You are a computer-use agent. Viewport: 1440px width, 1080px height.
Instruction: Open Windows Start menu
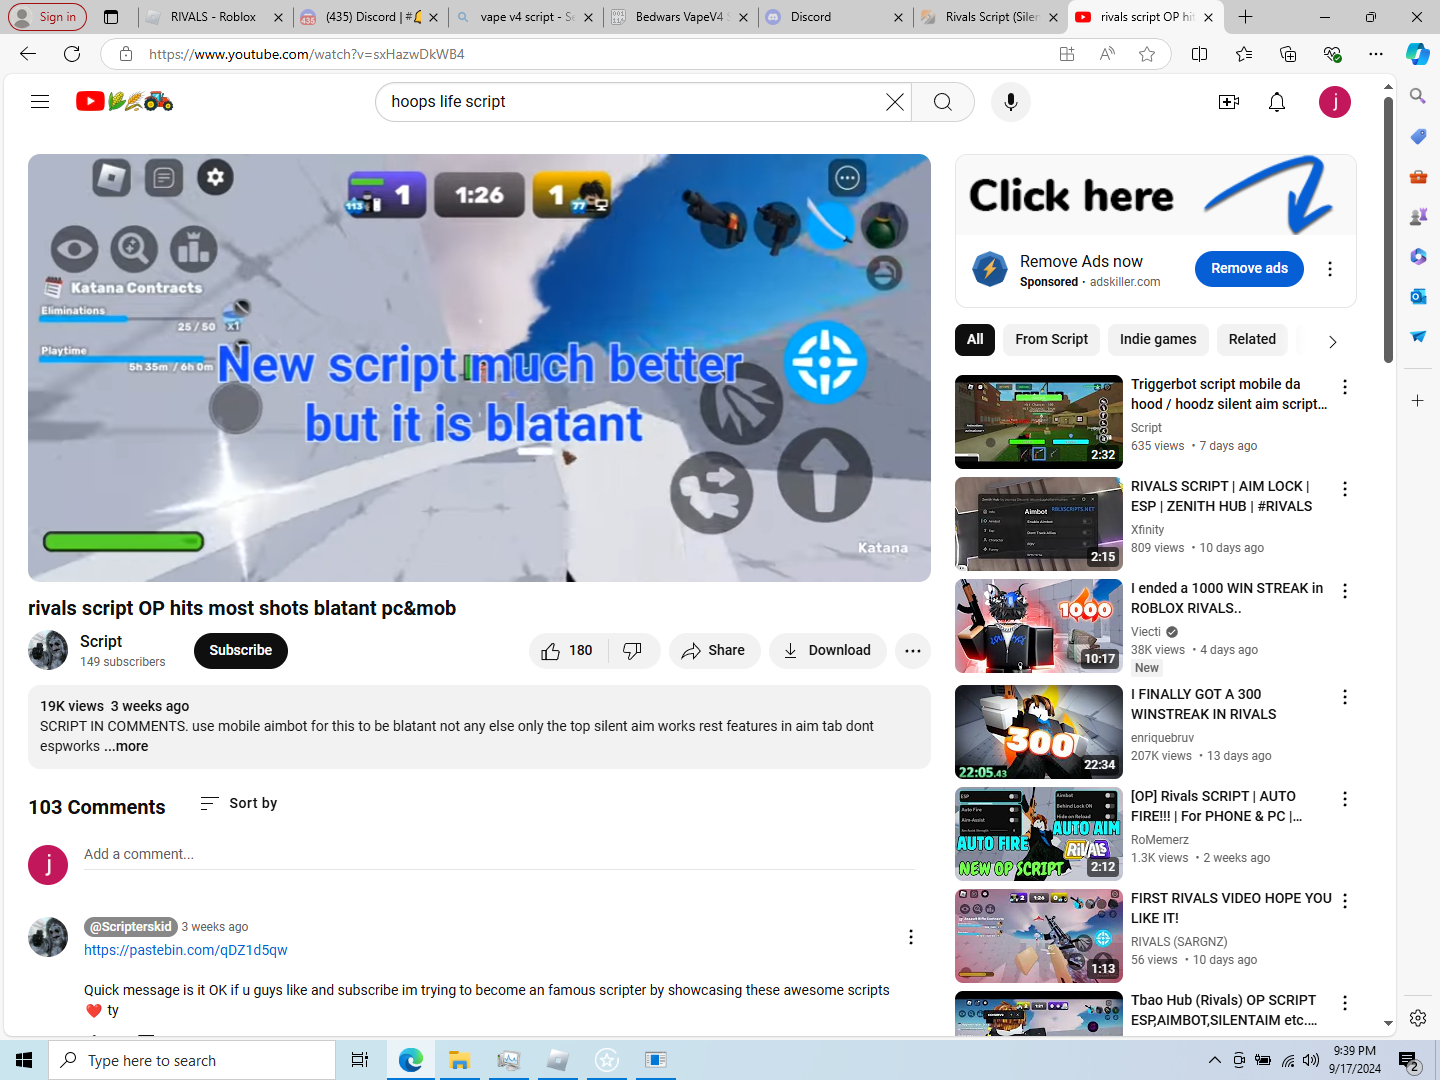coord(24,1060)
